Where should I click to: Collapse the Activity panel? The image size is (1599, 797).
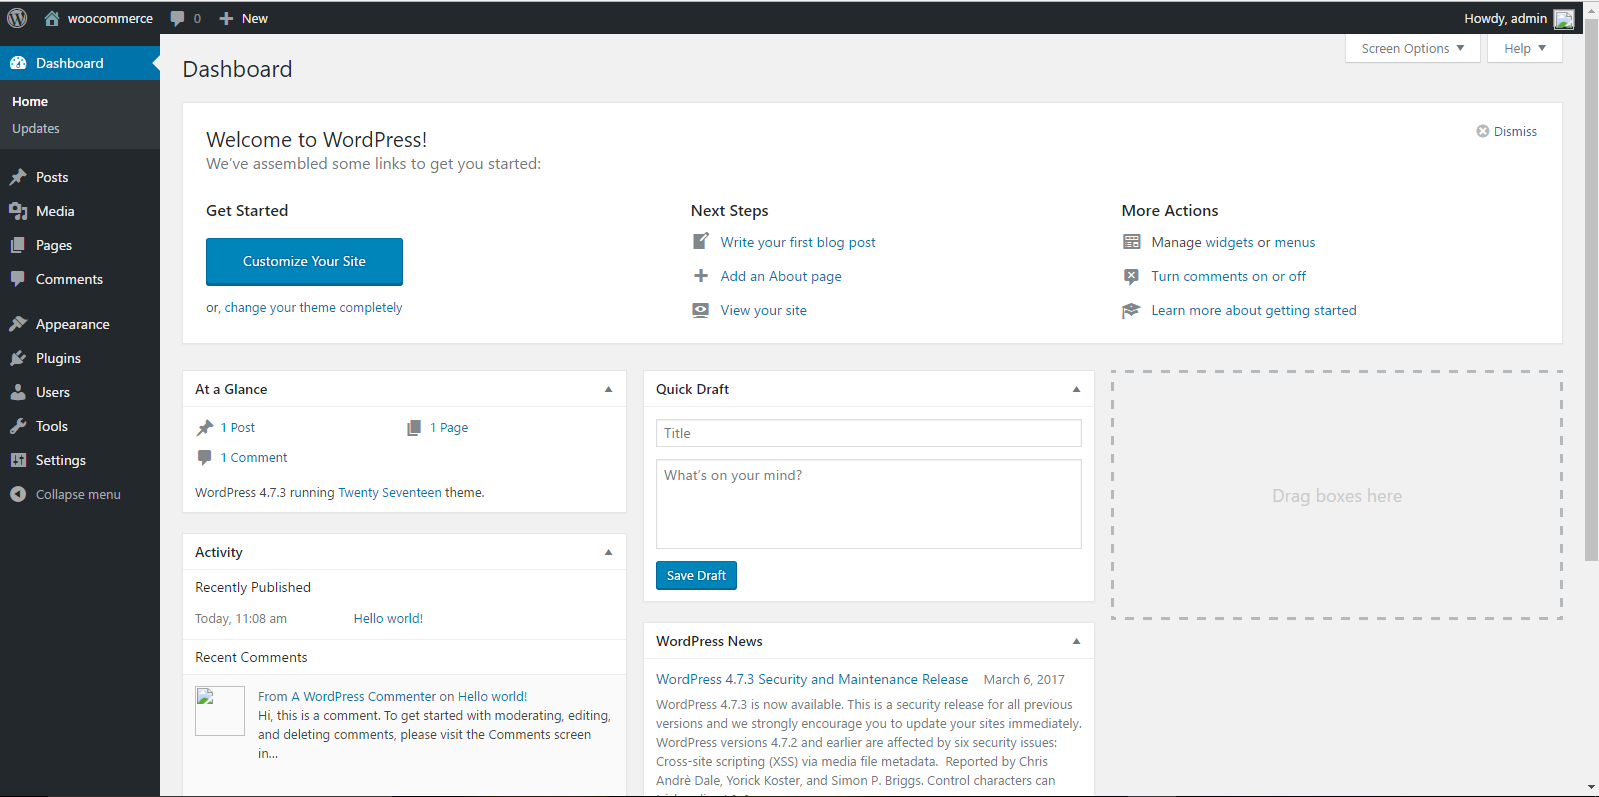point(608,552)
